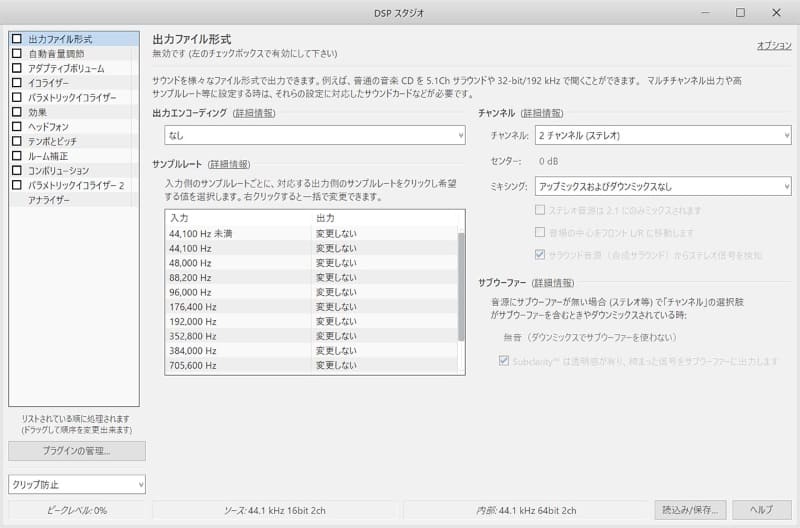
Task: Toggle the Subclarity subwoofer checkbox
Action: [x=504, y=361]
